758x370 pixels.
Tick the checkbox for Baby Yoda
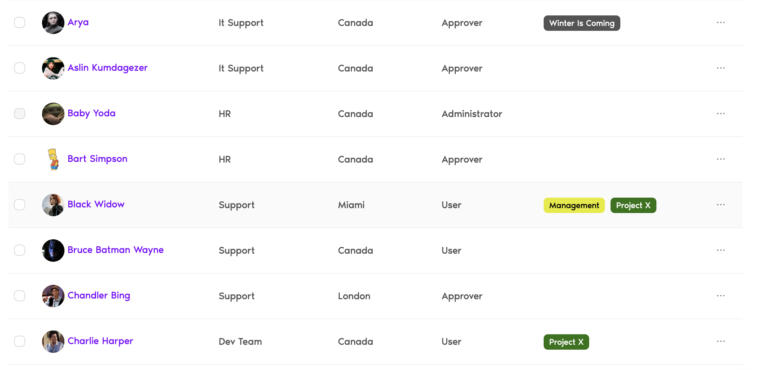coord(19,113)
